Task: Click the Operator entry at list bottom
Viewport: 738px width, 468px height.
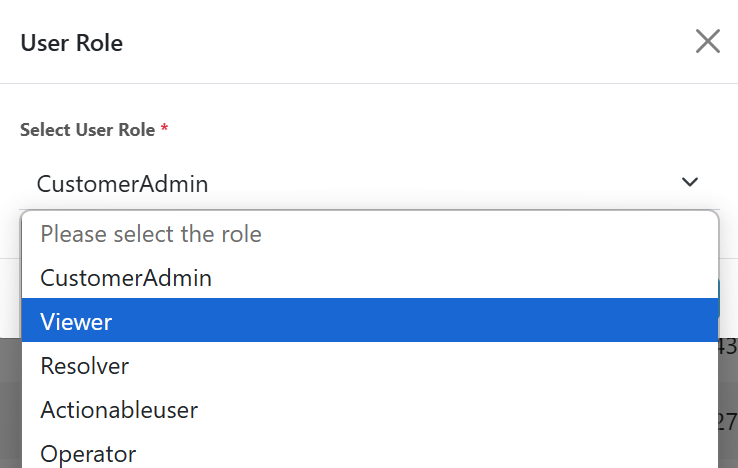Action: [88, 453]
